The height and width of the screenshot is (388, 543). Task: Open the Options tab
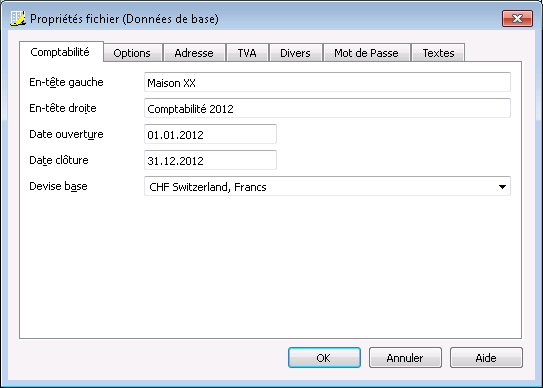pos(133,53)
